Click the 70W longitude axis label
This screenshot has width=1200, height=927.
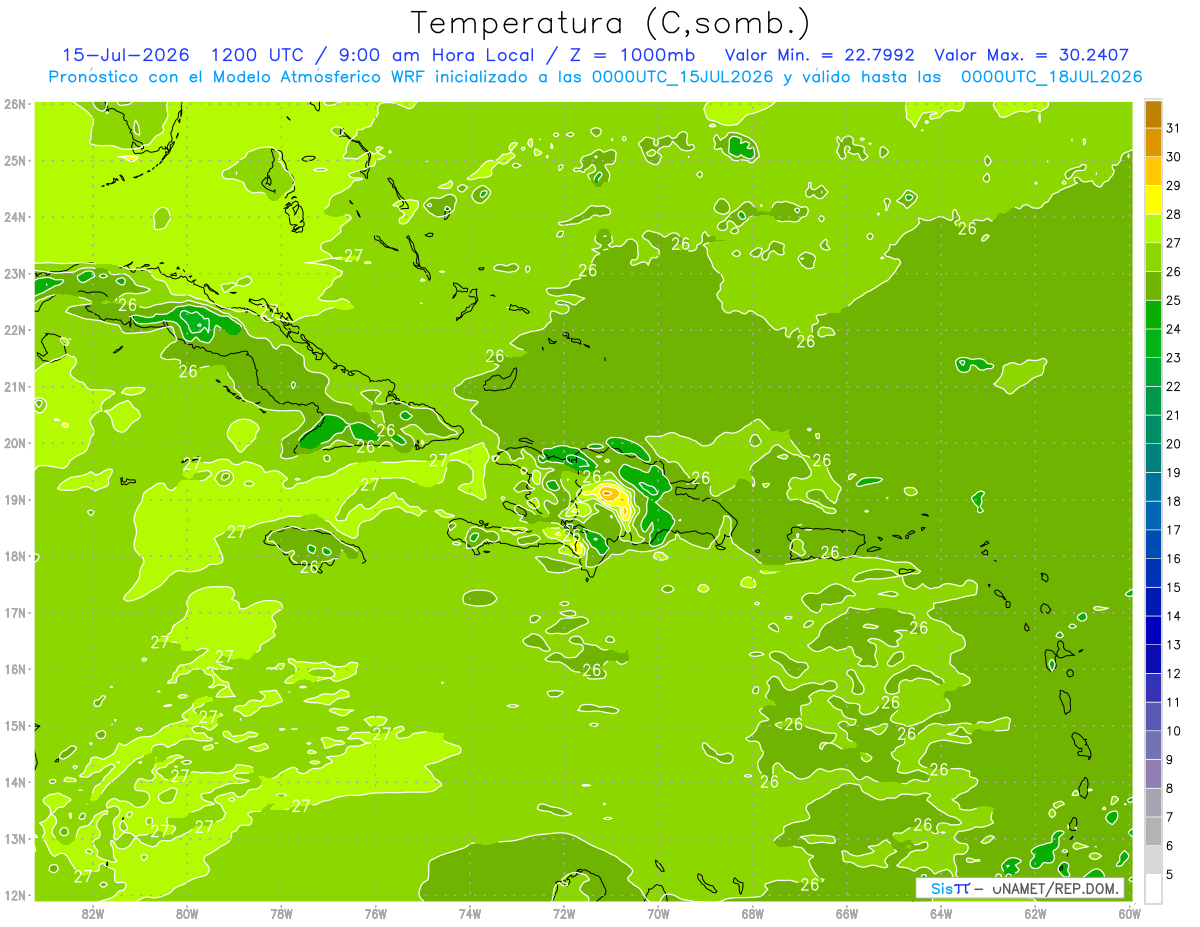[x=658, y=913]
